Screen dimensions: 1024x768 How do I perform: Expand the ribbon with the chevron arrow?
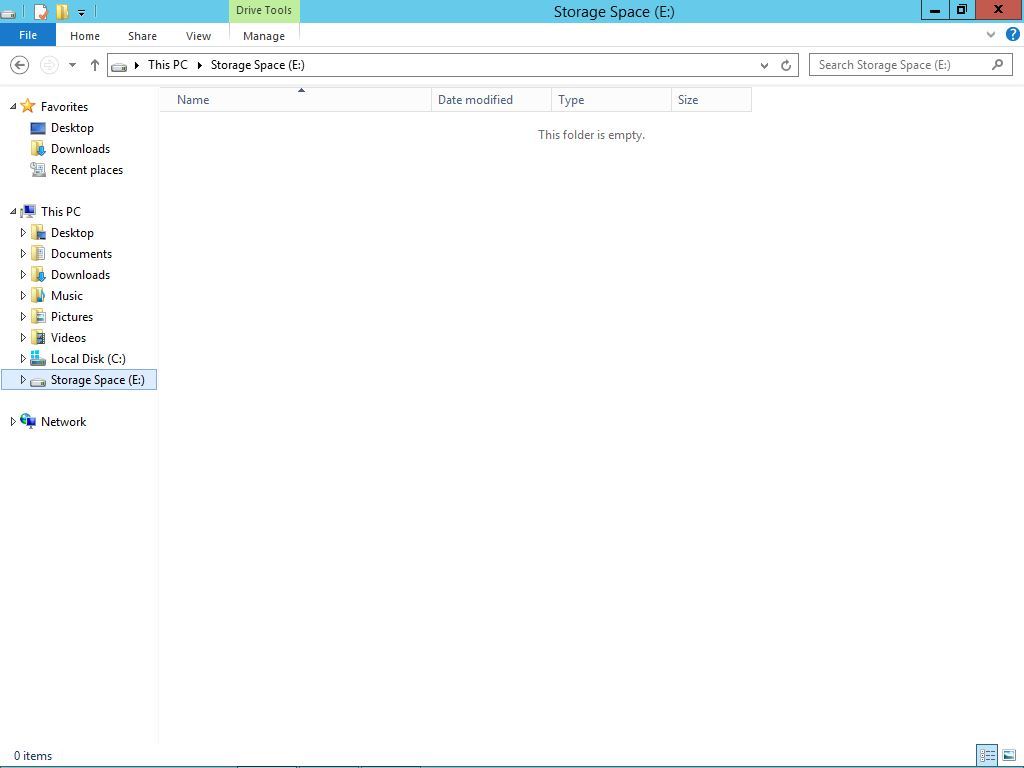coord(991,34)
